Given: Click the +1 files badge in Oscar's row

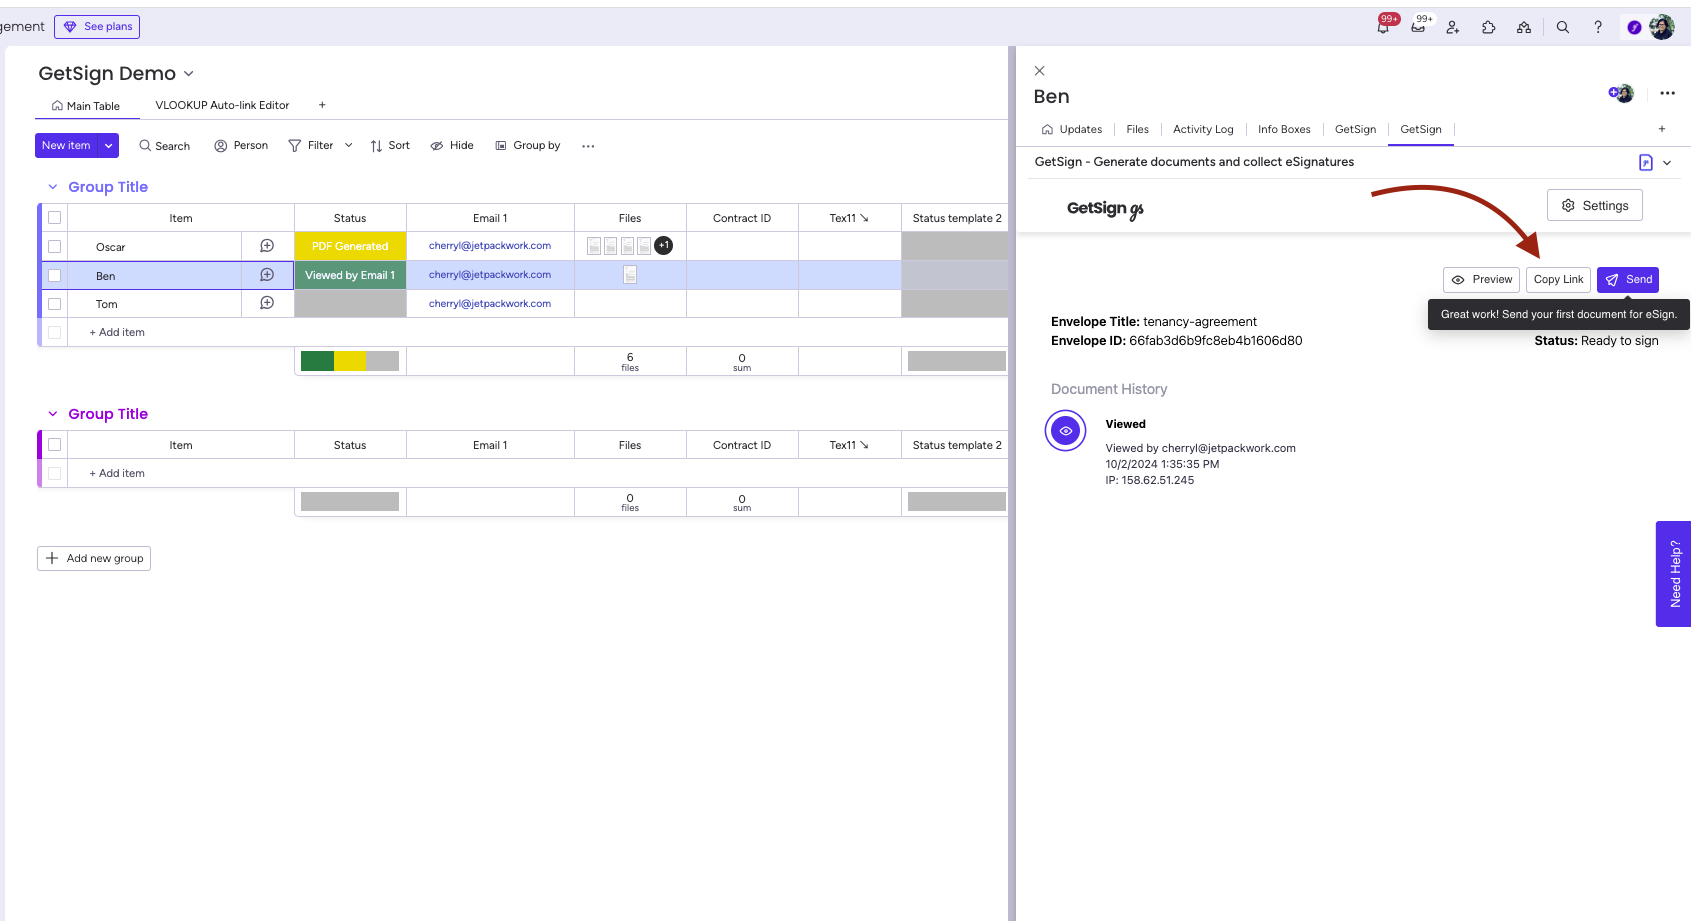Looking at the screenshot, I should click(x=663, y=245).
